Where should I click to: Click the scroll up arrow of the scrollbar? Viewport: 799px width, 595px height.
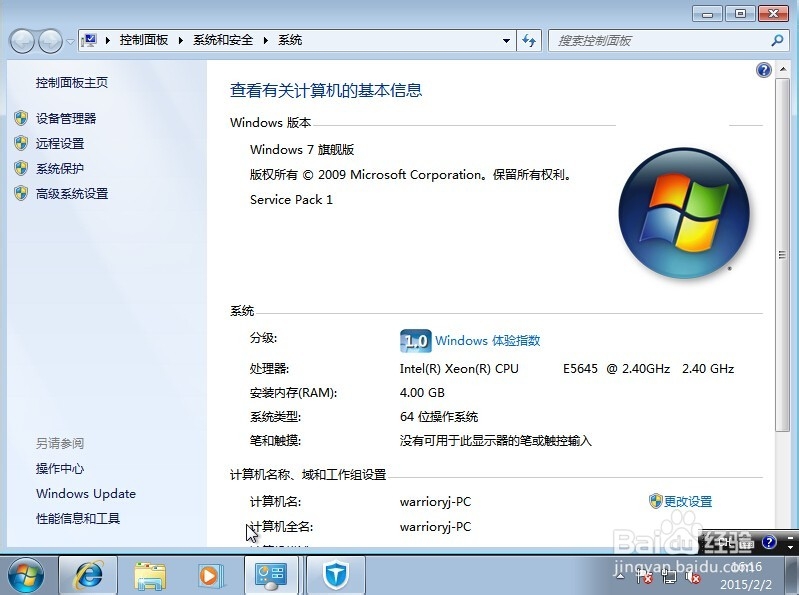pos(782,70)
